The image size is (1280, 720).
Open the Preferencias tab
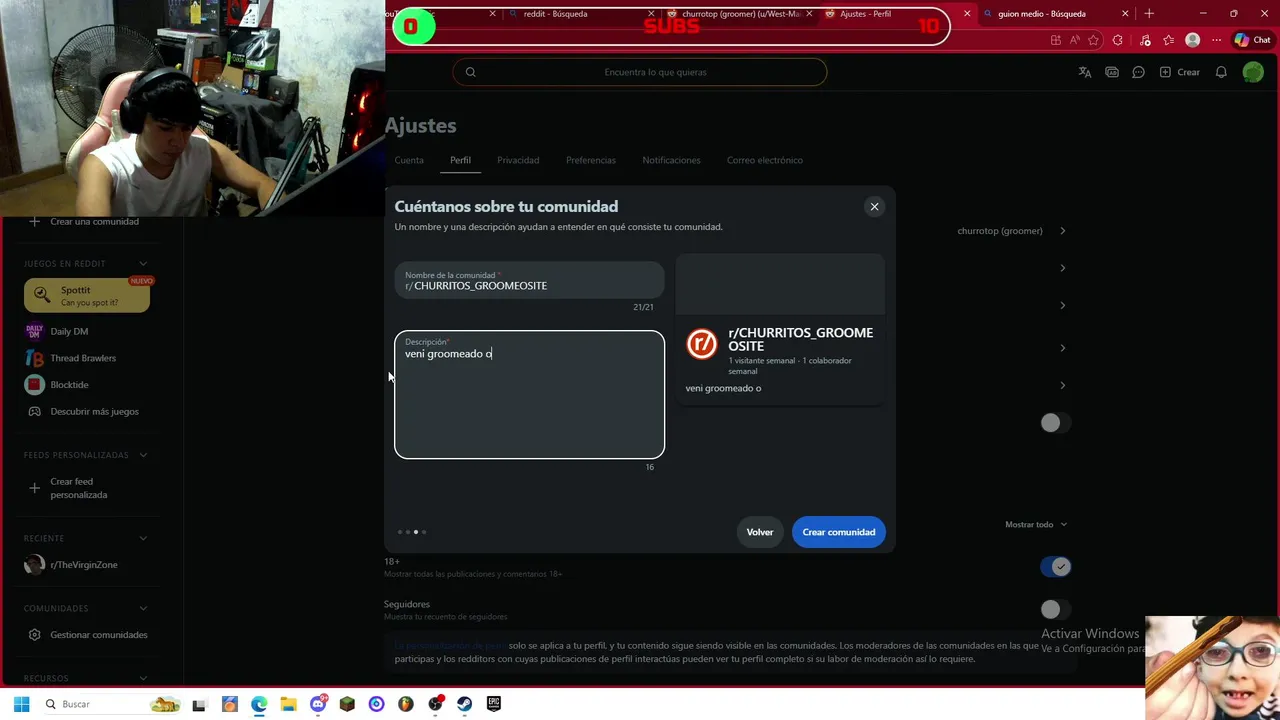click(591, 160)
